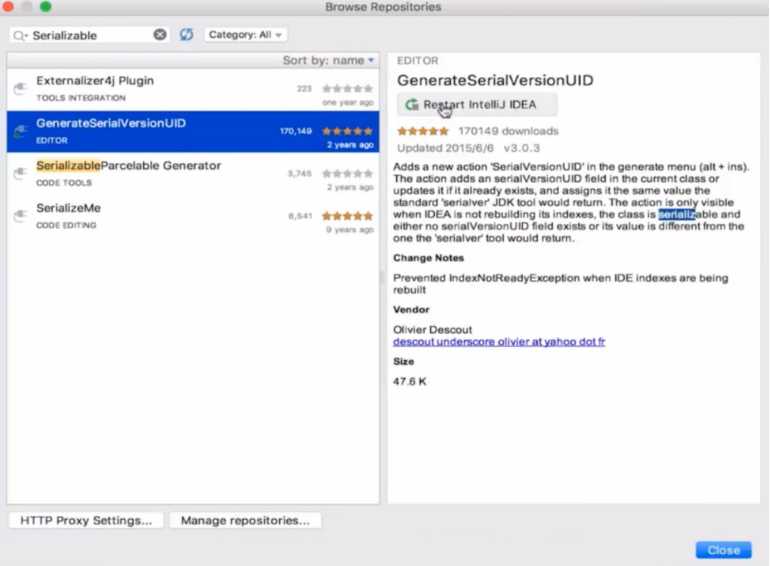Click the star rating of SerializeMe
Viewport: 770px width, 566px height.
tap(347, 216)
